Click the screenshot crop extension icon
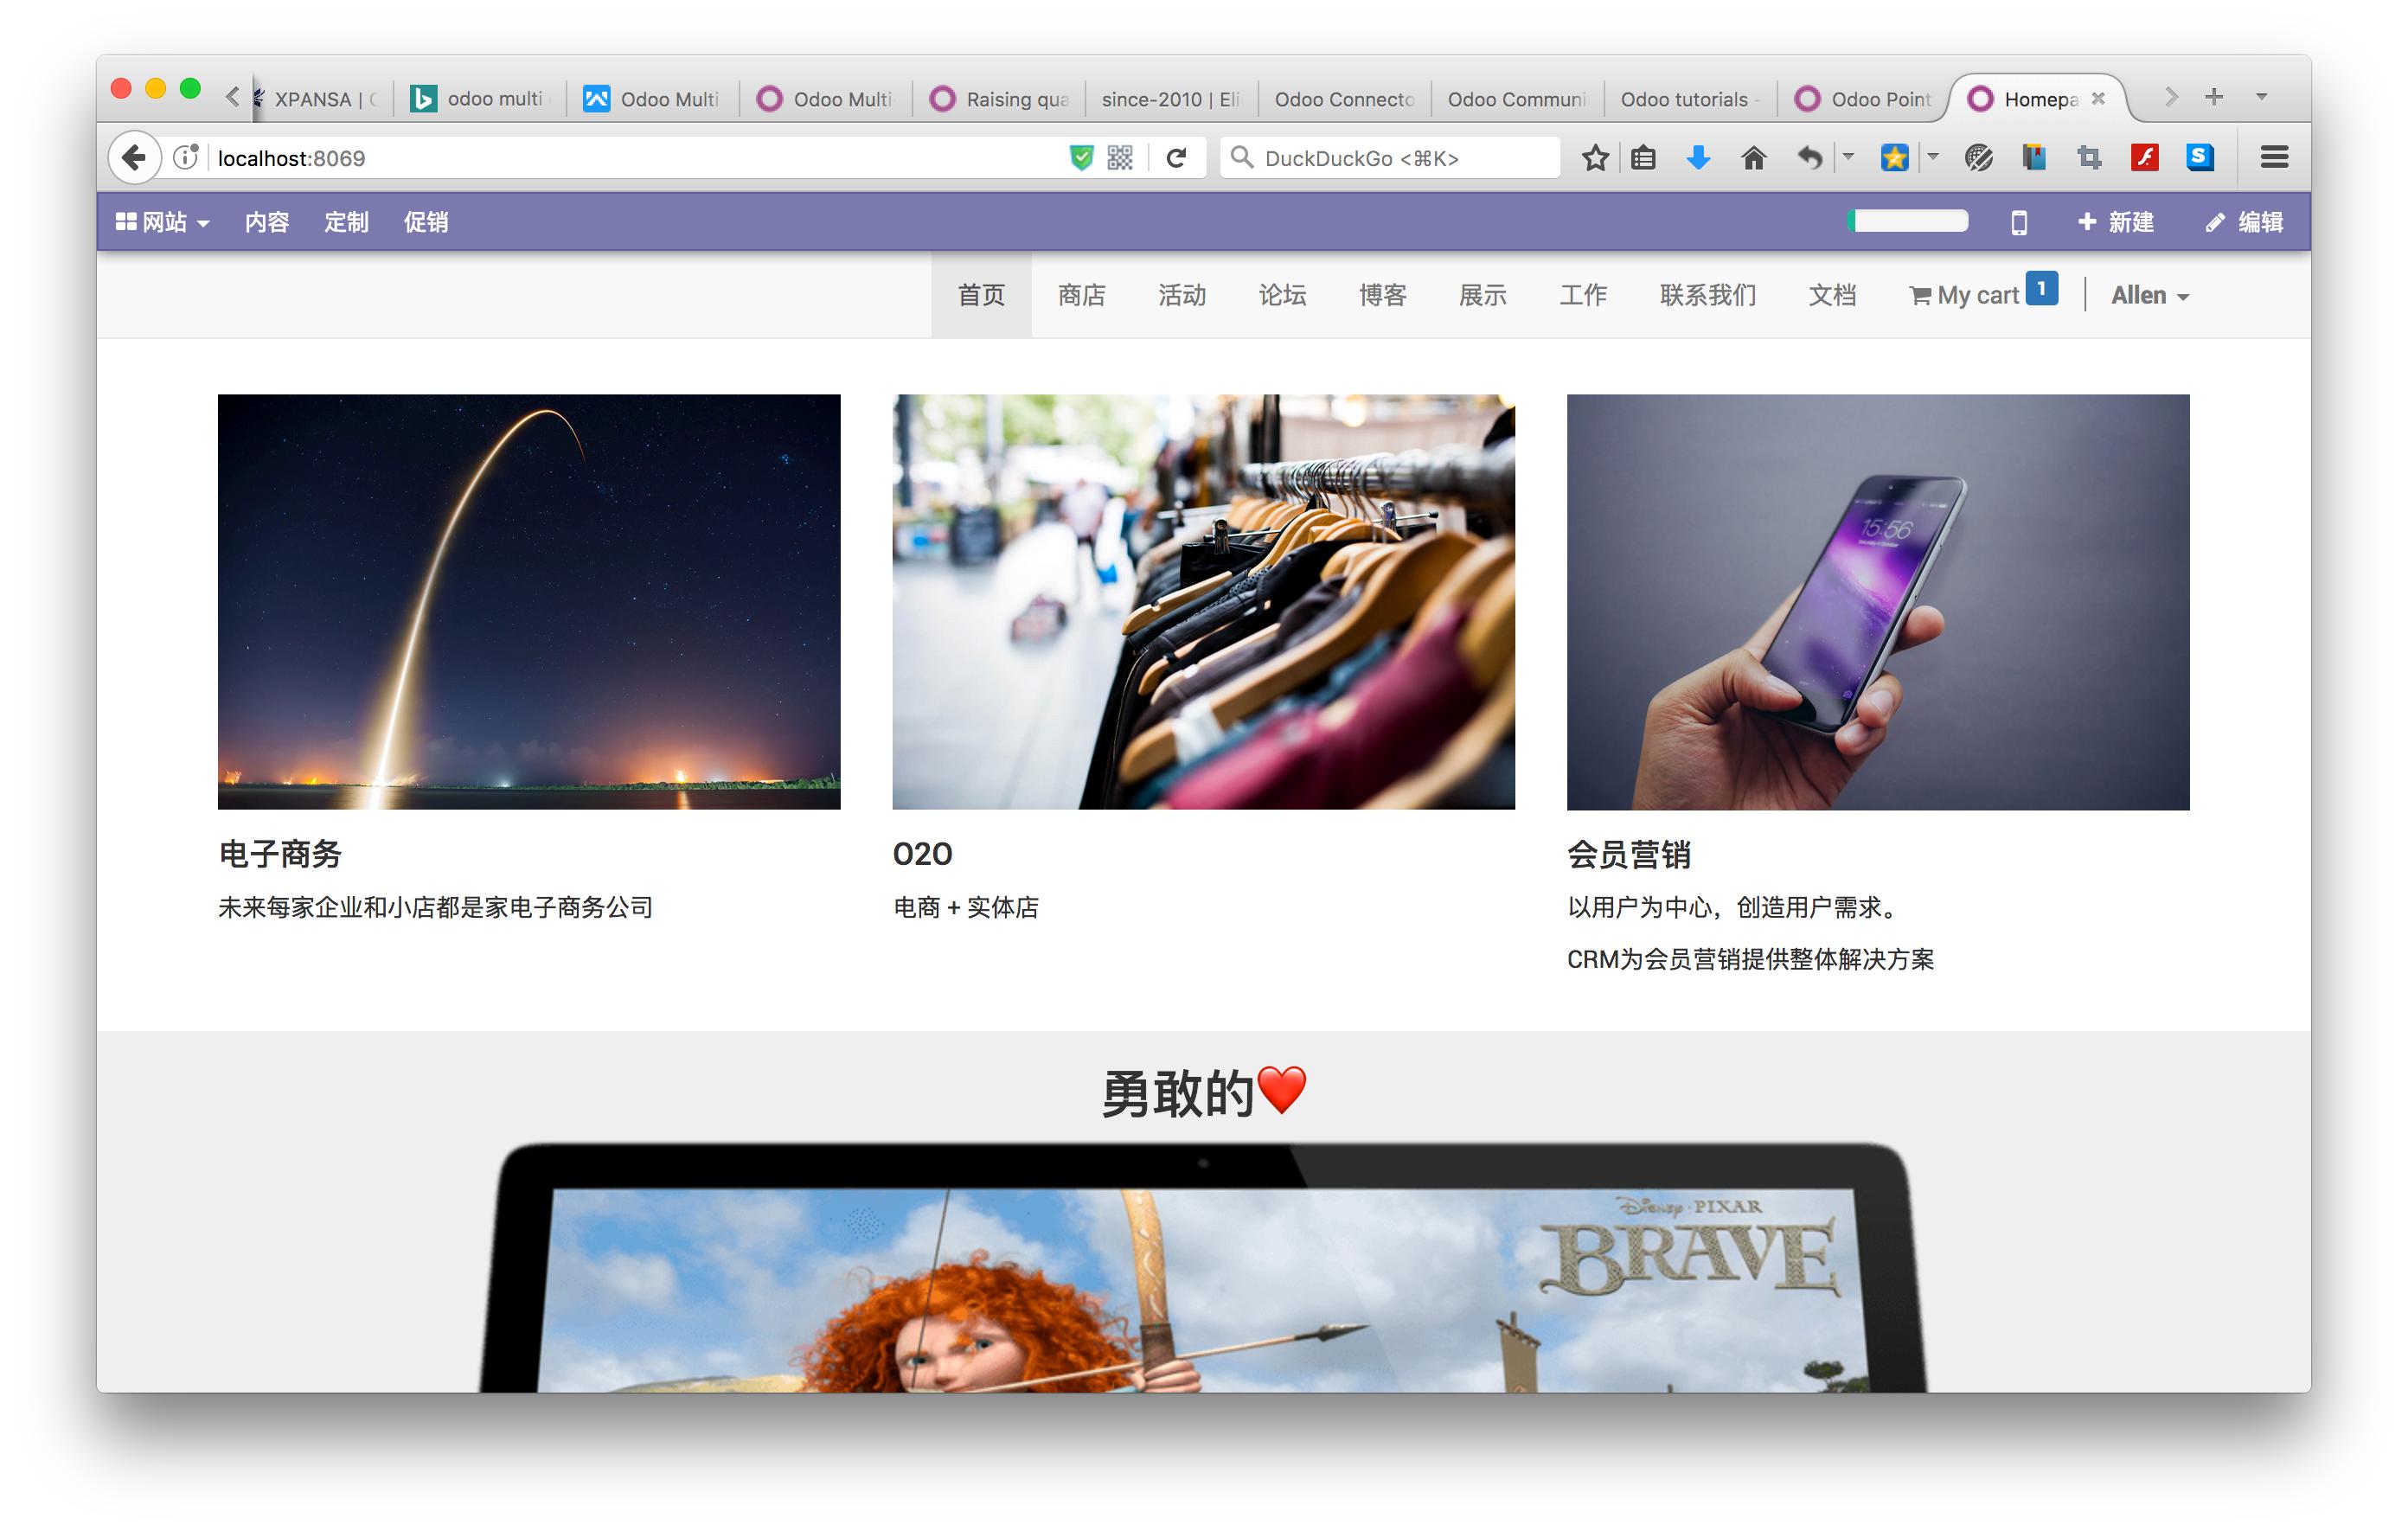 [2089, 157]
